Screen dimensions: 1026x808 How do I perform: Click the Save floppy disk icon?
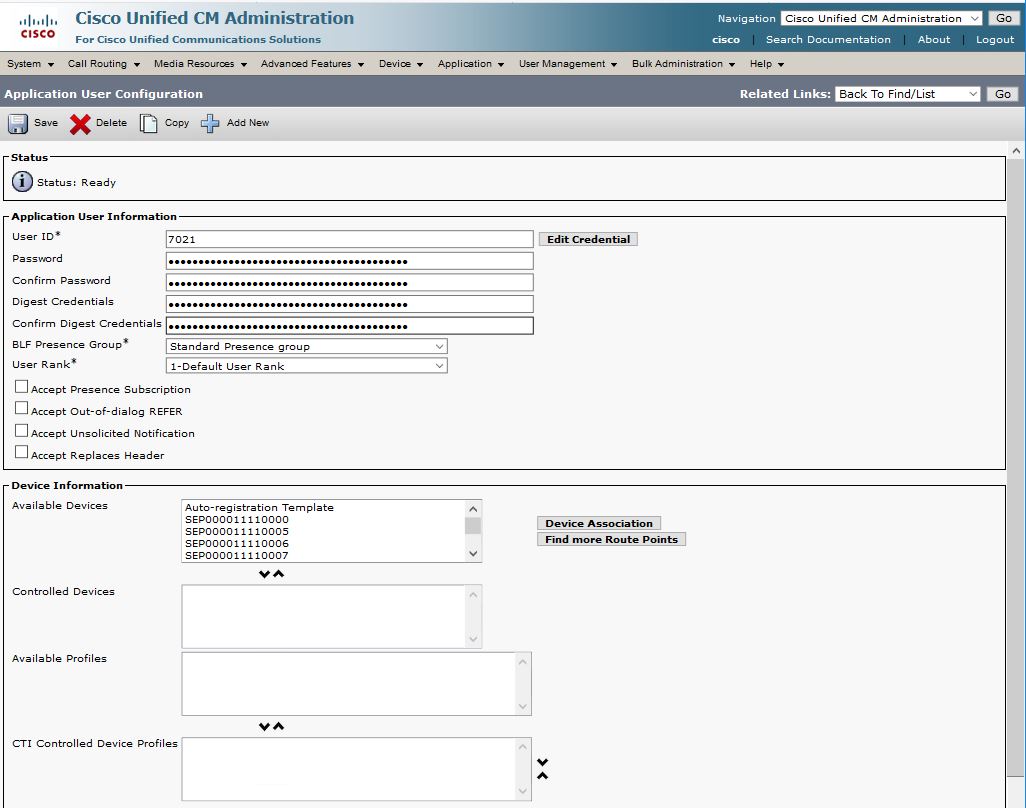[18, 124]
